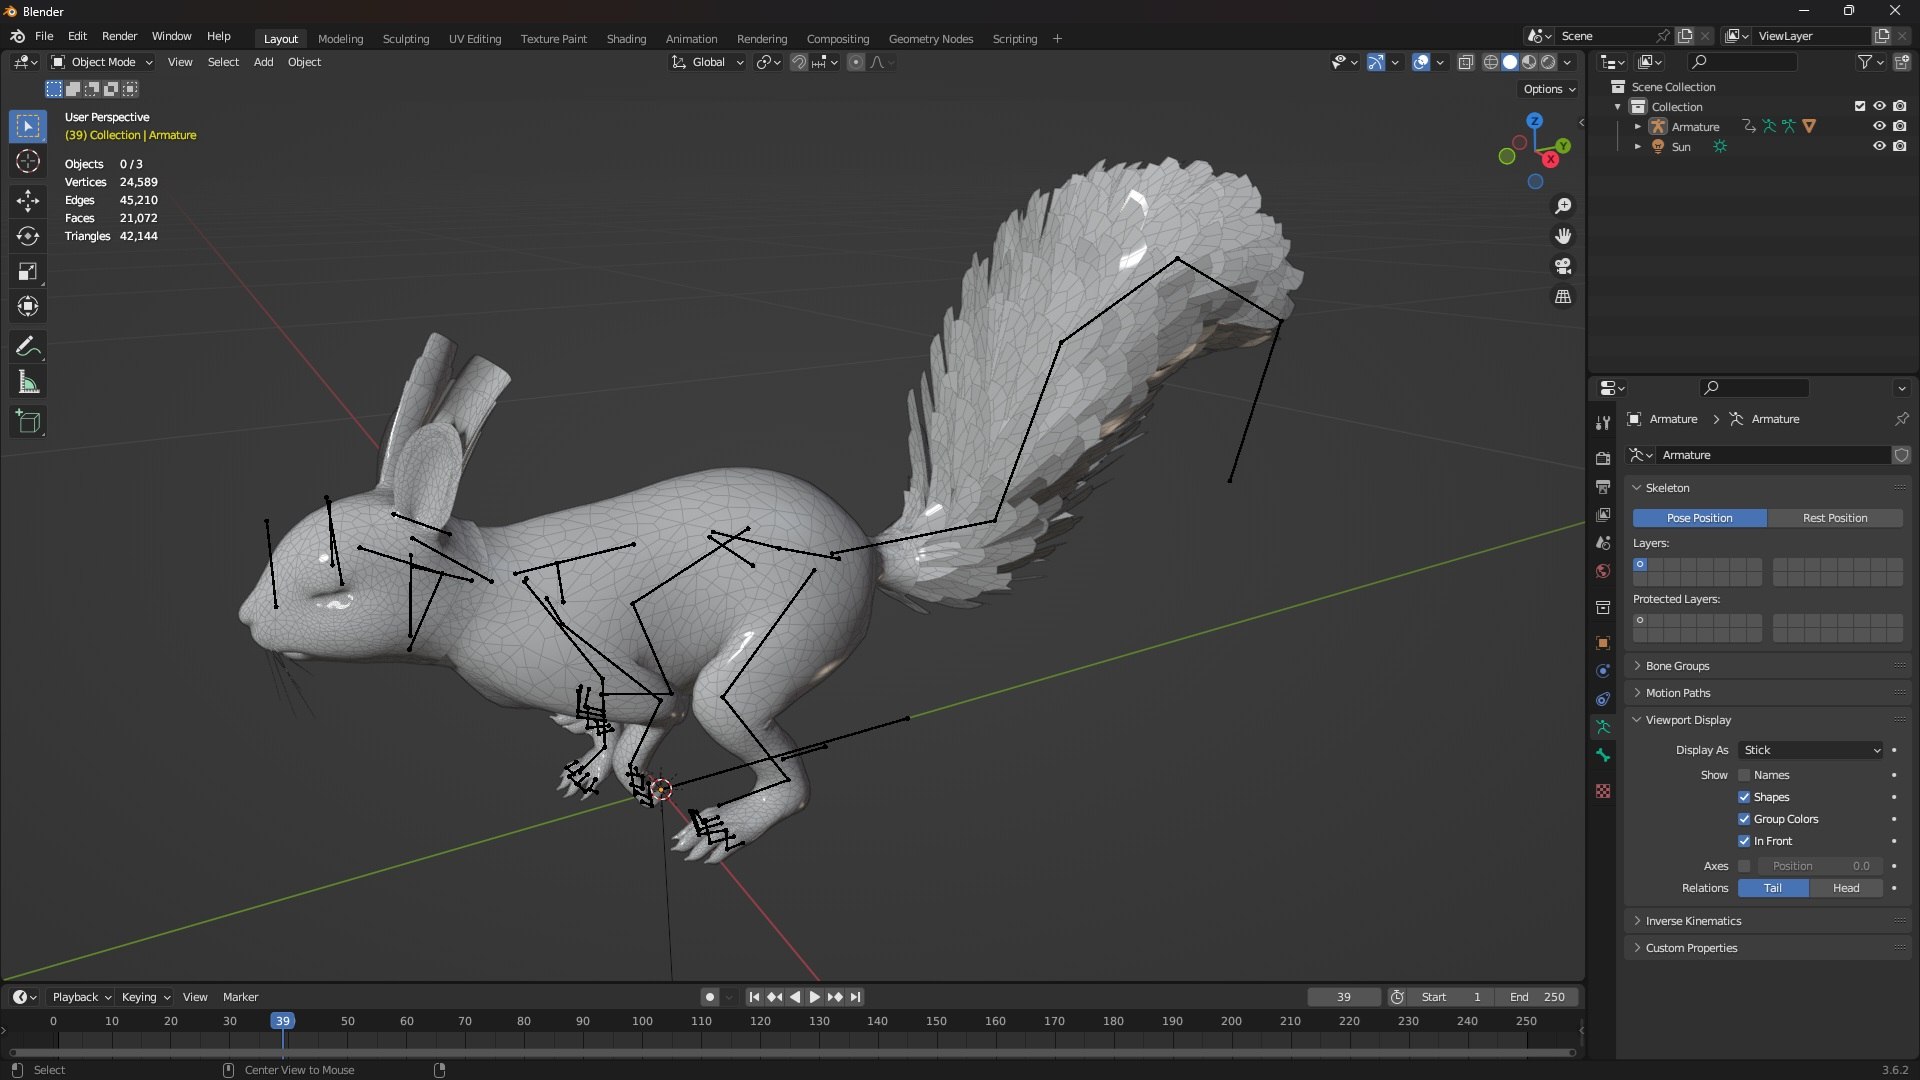Open the World properties tab
Viewport: 1920px width, 1080px height.
click(1603, 571)
